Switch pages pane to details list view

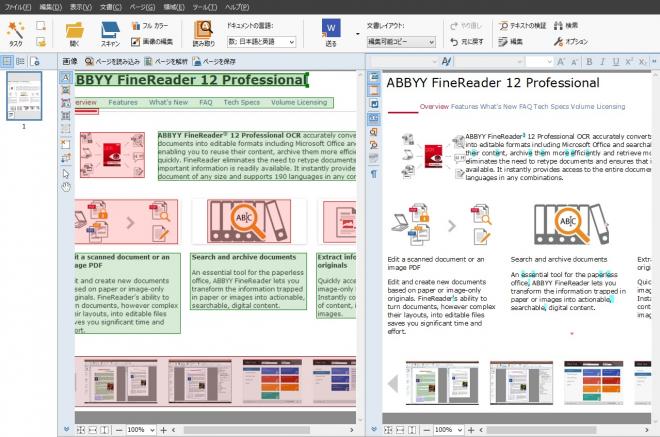[20, 61]
